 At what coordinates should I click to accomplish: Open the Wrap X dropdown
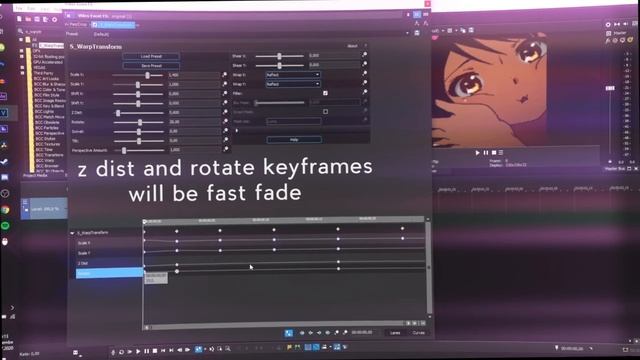click(x=293, y=75)
